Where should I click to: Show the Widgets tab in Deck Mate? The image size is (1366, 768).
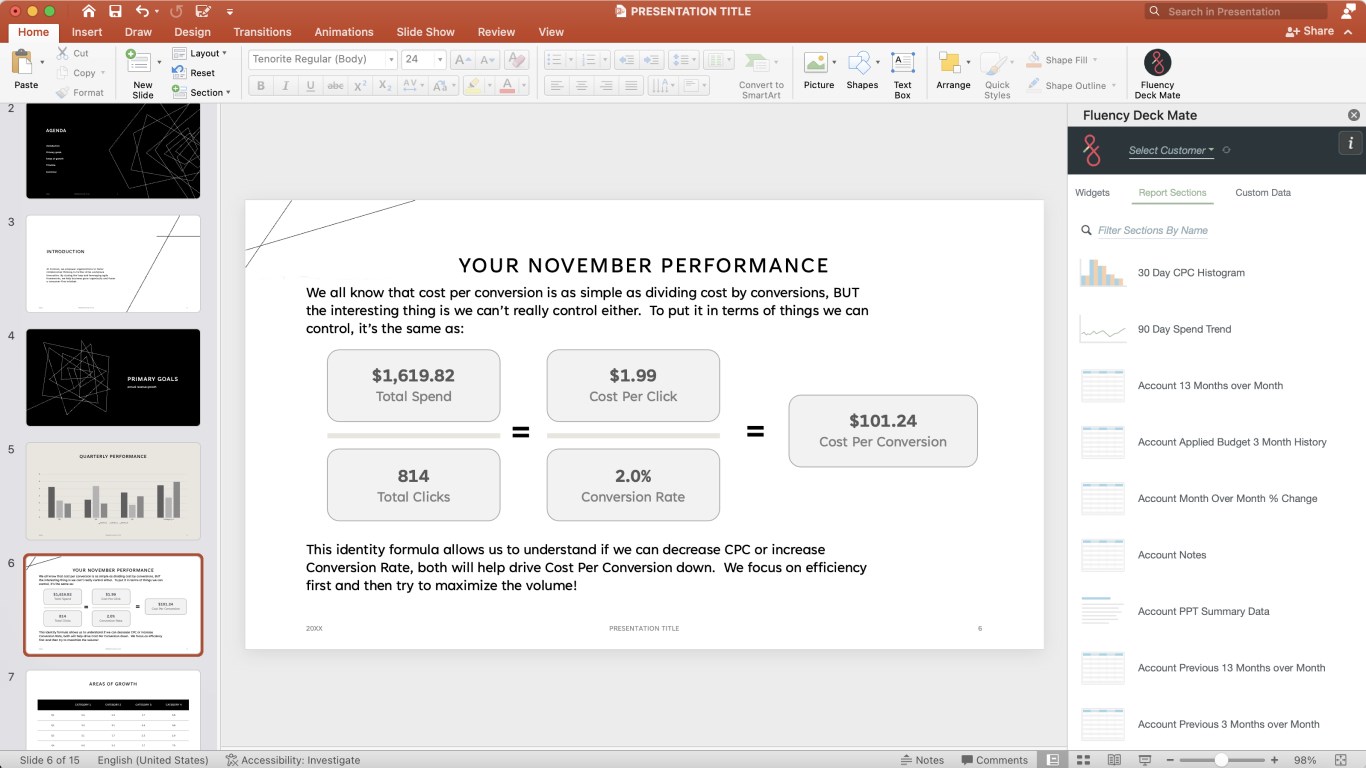[1092, 193]
